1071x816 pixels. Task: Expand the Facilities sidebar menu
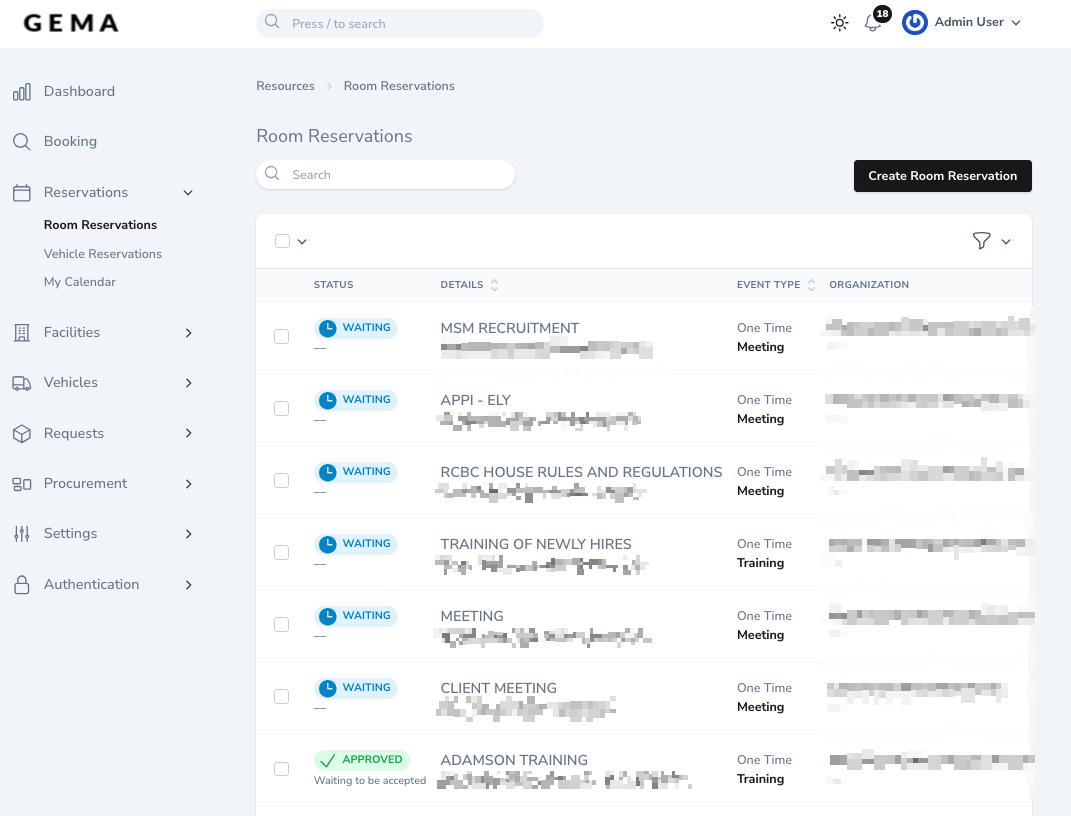coord(188,333)
